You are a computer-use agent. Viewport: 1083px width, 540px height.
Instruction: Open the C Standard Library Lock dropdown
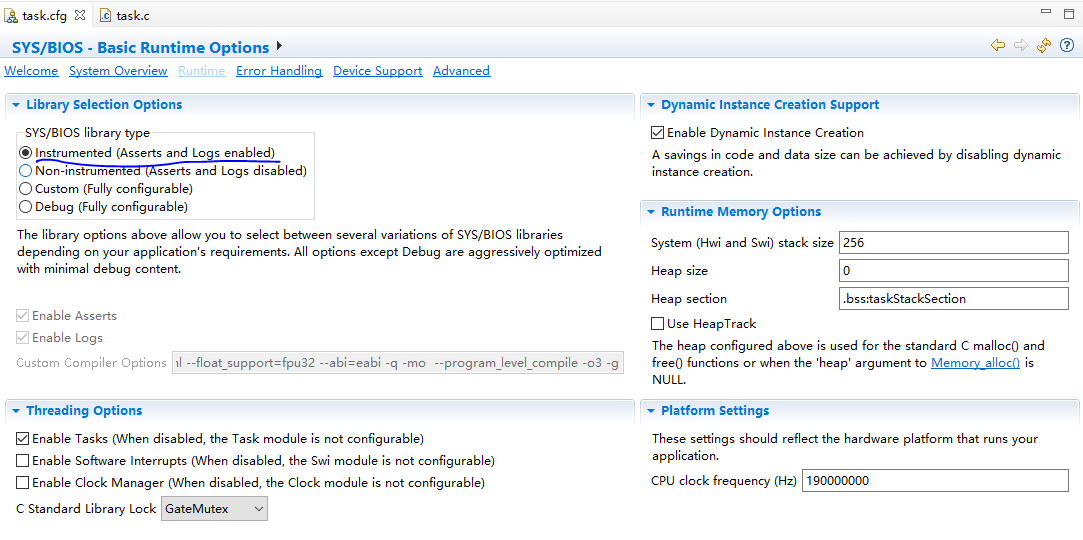click(x=214, y=509)
